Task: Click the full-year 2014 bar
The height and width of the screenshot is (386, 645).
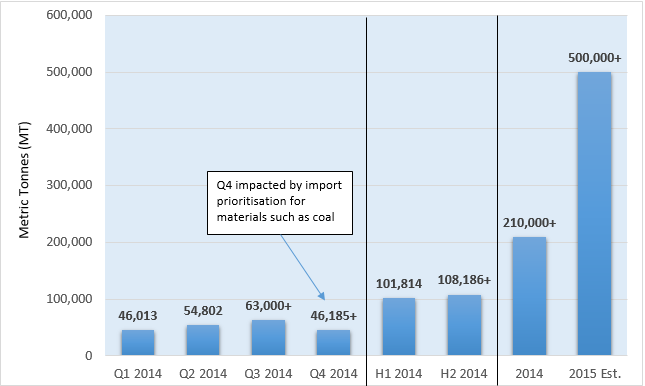Action: (529, 296)
